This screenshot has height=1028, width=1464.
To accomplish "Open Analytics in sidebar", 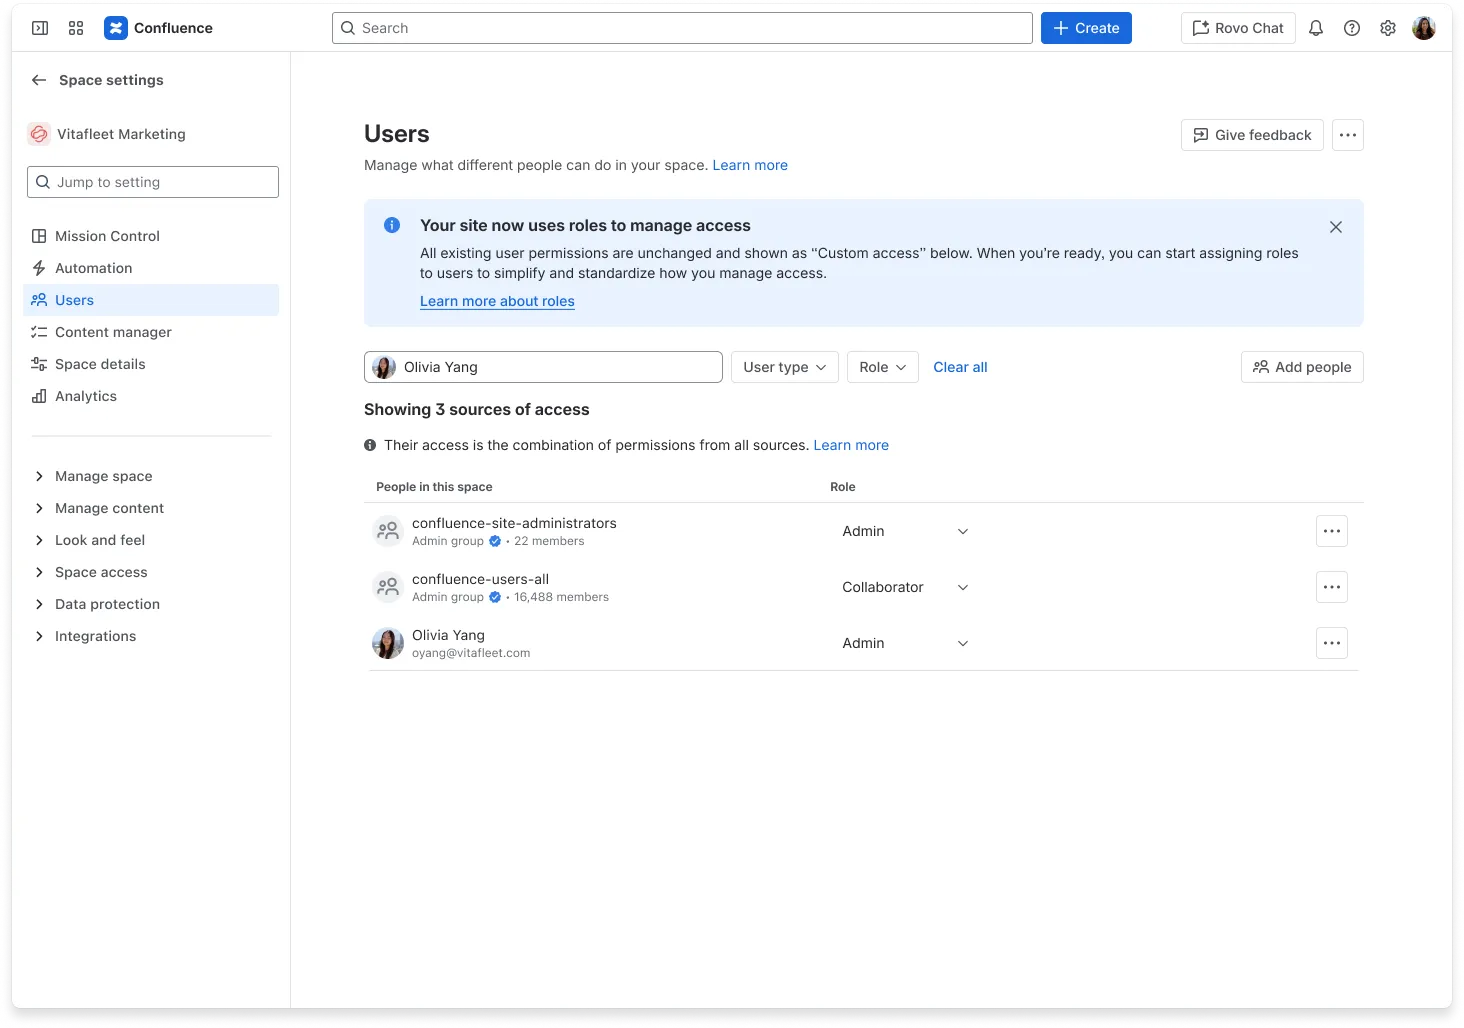I will click(x=151, y=396).
